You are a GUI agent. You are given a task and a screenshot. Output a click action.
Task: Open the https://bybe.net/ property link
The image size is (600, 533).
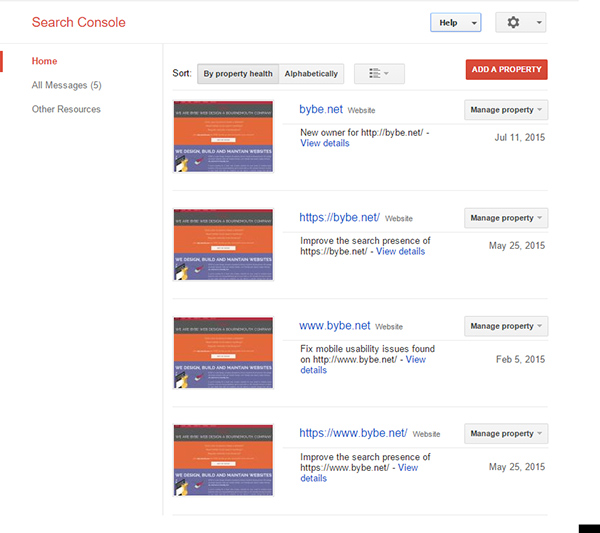pyautogui.click(x=339, y=217)
